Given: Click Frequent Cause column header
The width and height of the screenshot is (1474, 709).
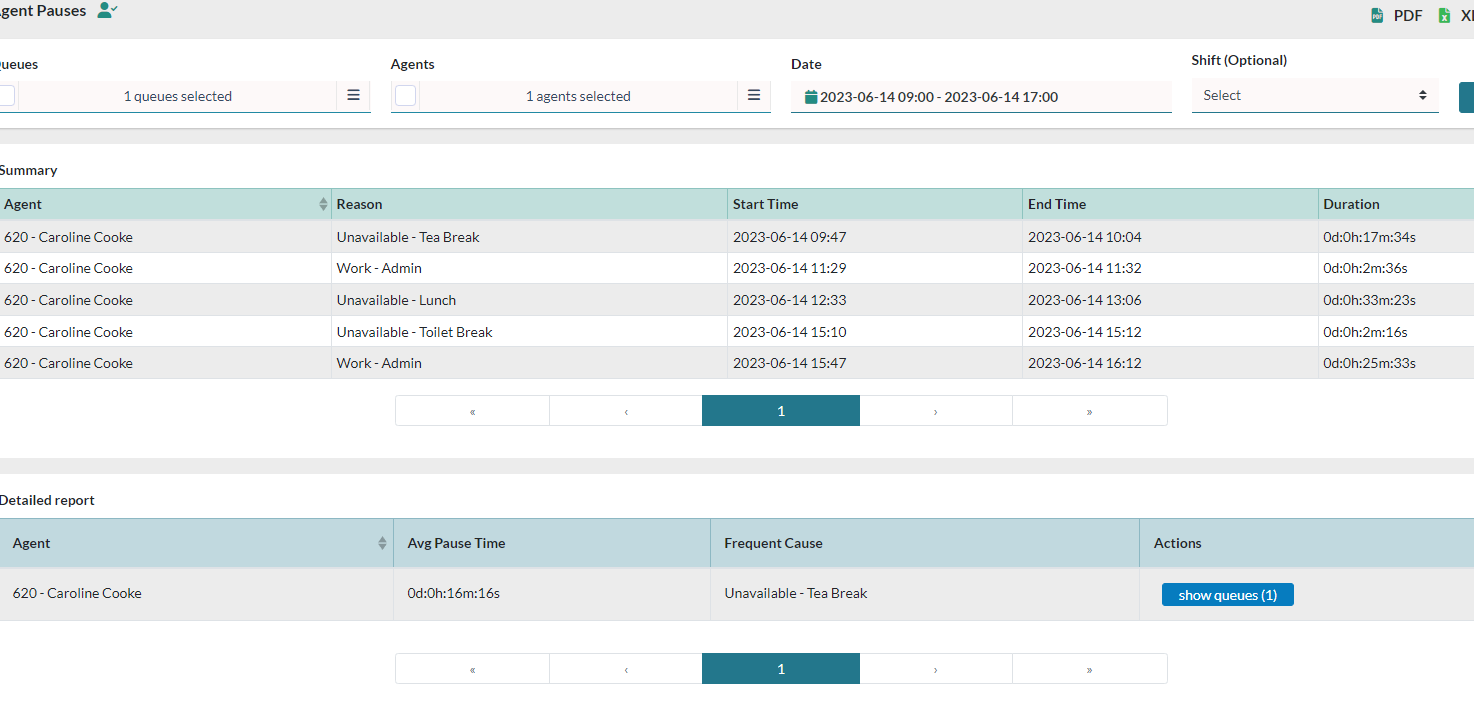Looking at the screenshot, I should 925,543.
